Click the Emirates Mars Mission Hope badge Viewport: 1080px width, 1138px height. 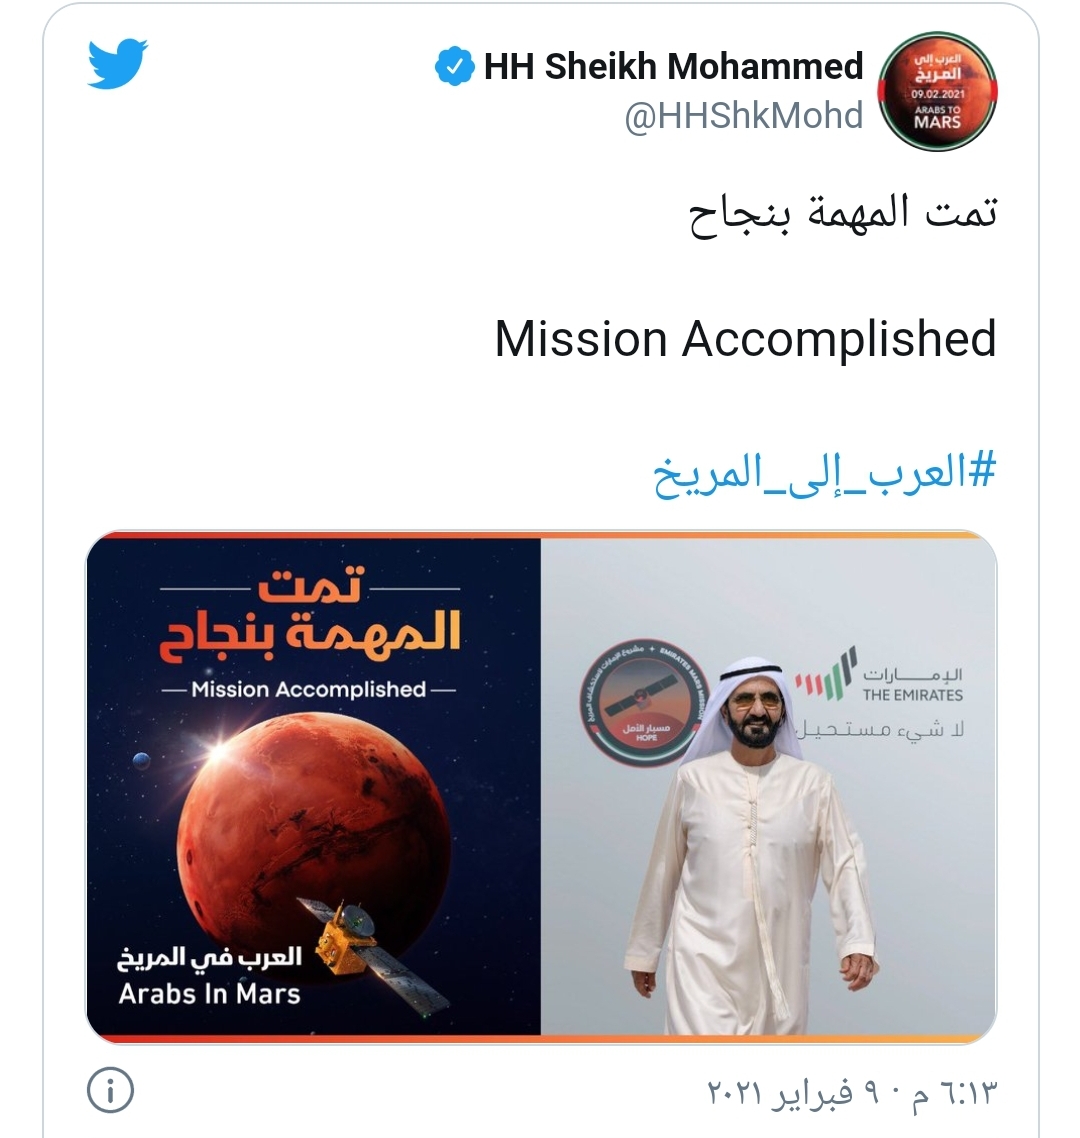pyautogui.click(x=644, y=703)
